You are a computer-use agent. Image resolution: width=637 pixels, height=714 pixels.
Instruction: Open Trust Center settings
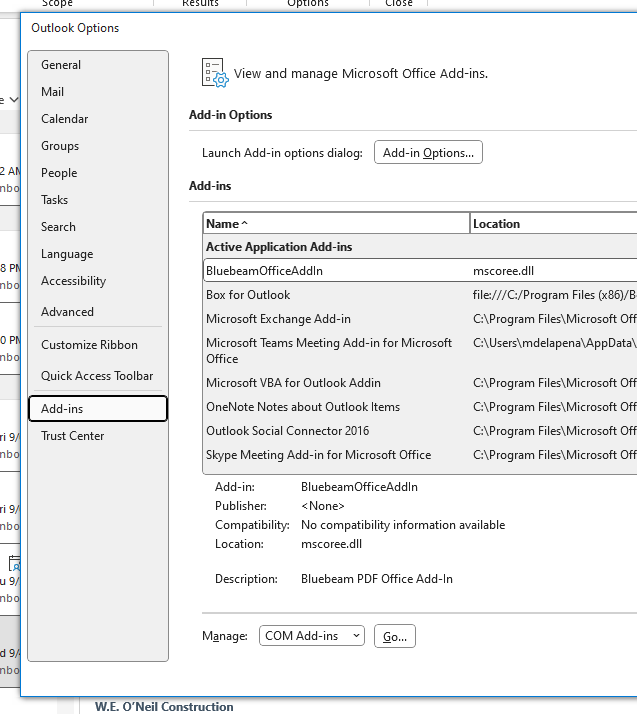coord(98,436)
